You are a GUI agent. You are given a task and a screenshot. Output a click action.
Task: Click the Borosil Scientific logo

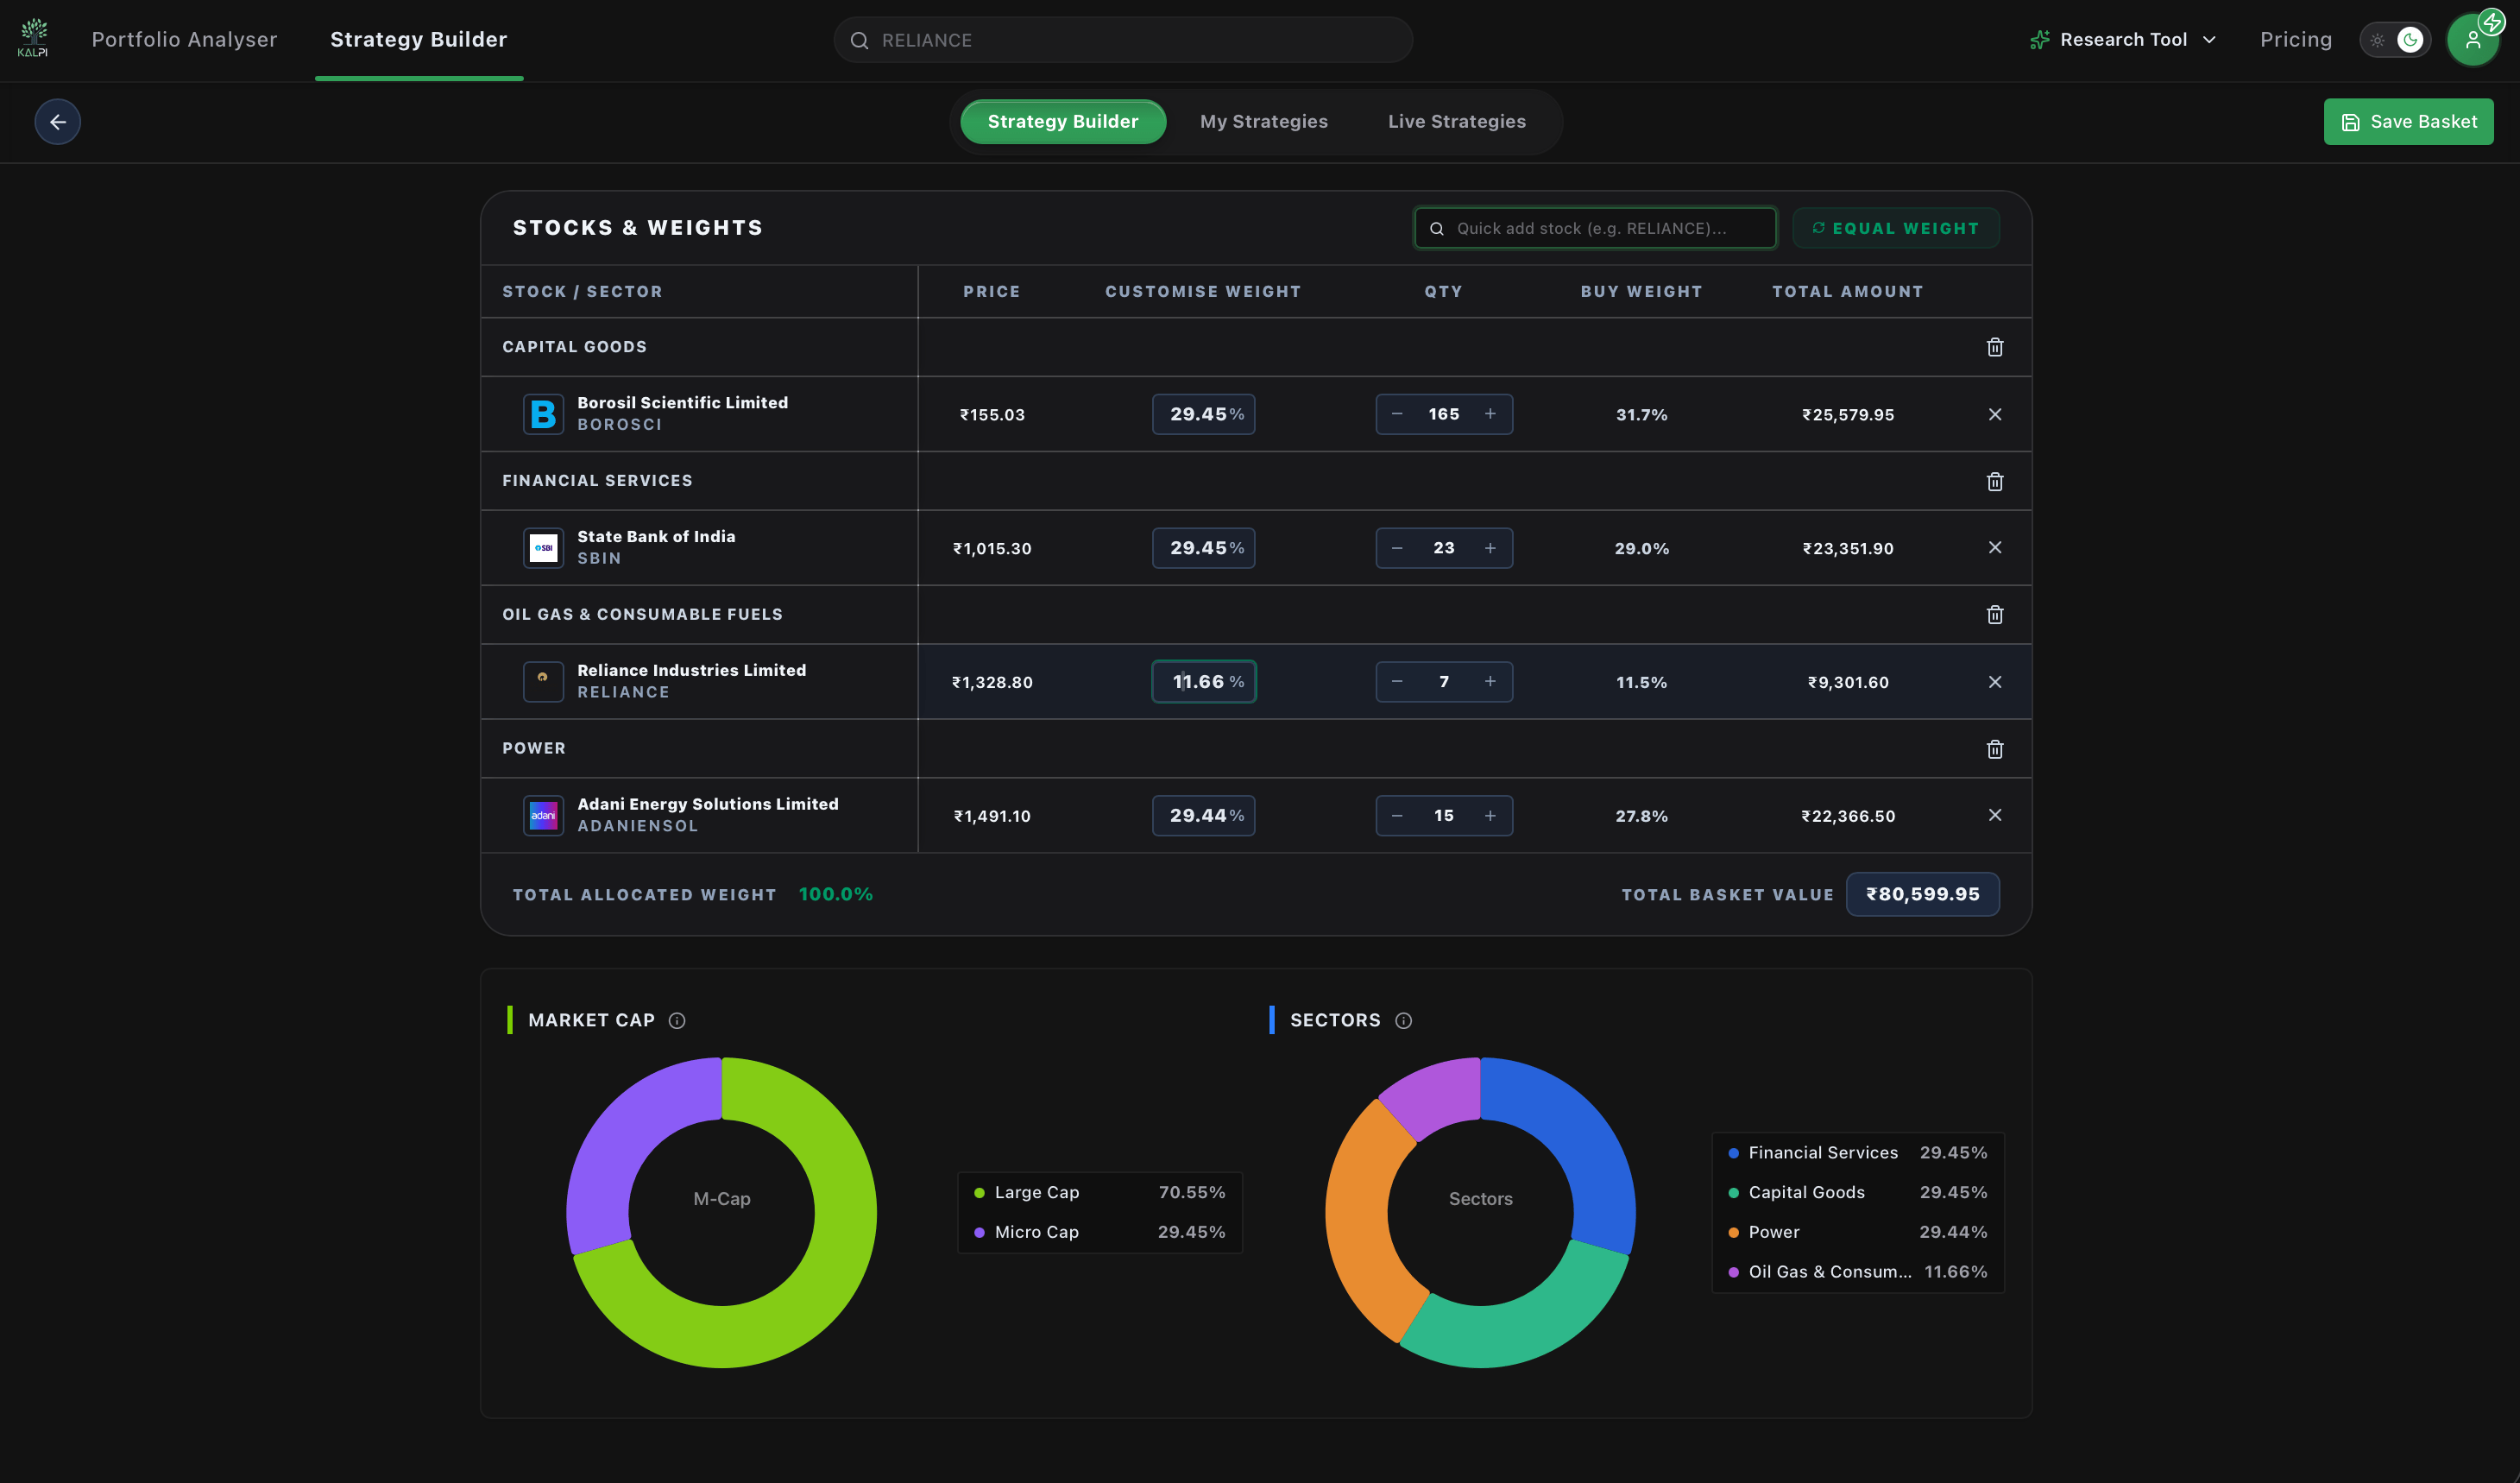point(543,414)
